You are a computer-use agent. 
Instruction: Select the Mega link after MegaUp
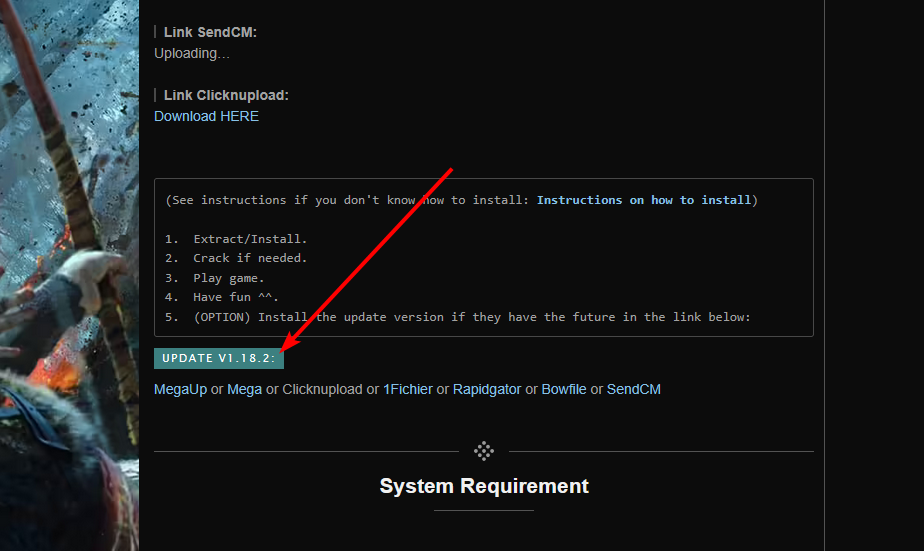click(x=244, y=389)
